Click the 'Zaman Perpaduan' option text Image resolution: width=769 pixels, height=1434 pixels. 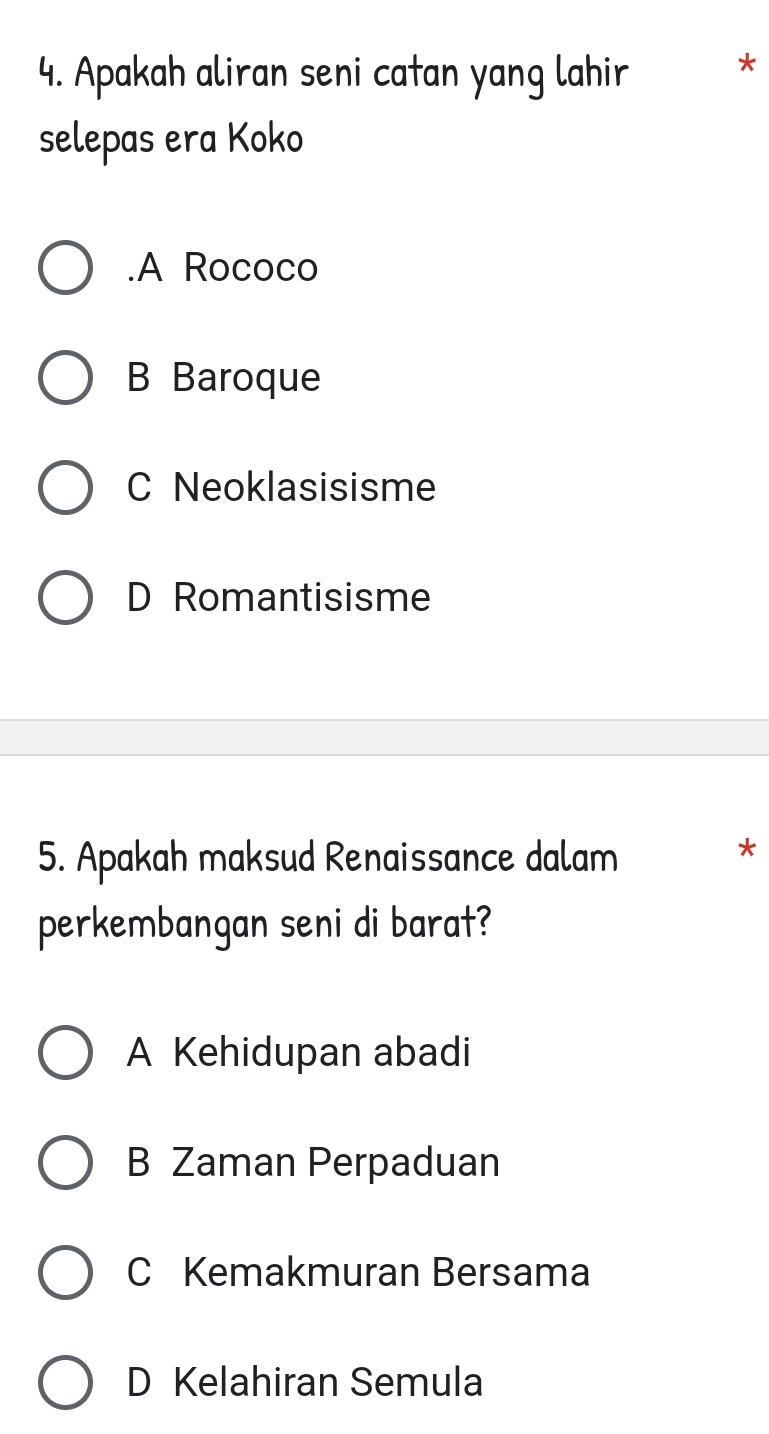pyautogui.click(x=335, y=1162)
